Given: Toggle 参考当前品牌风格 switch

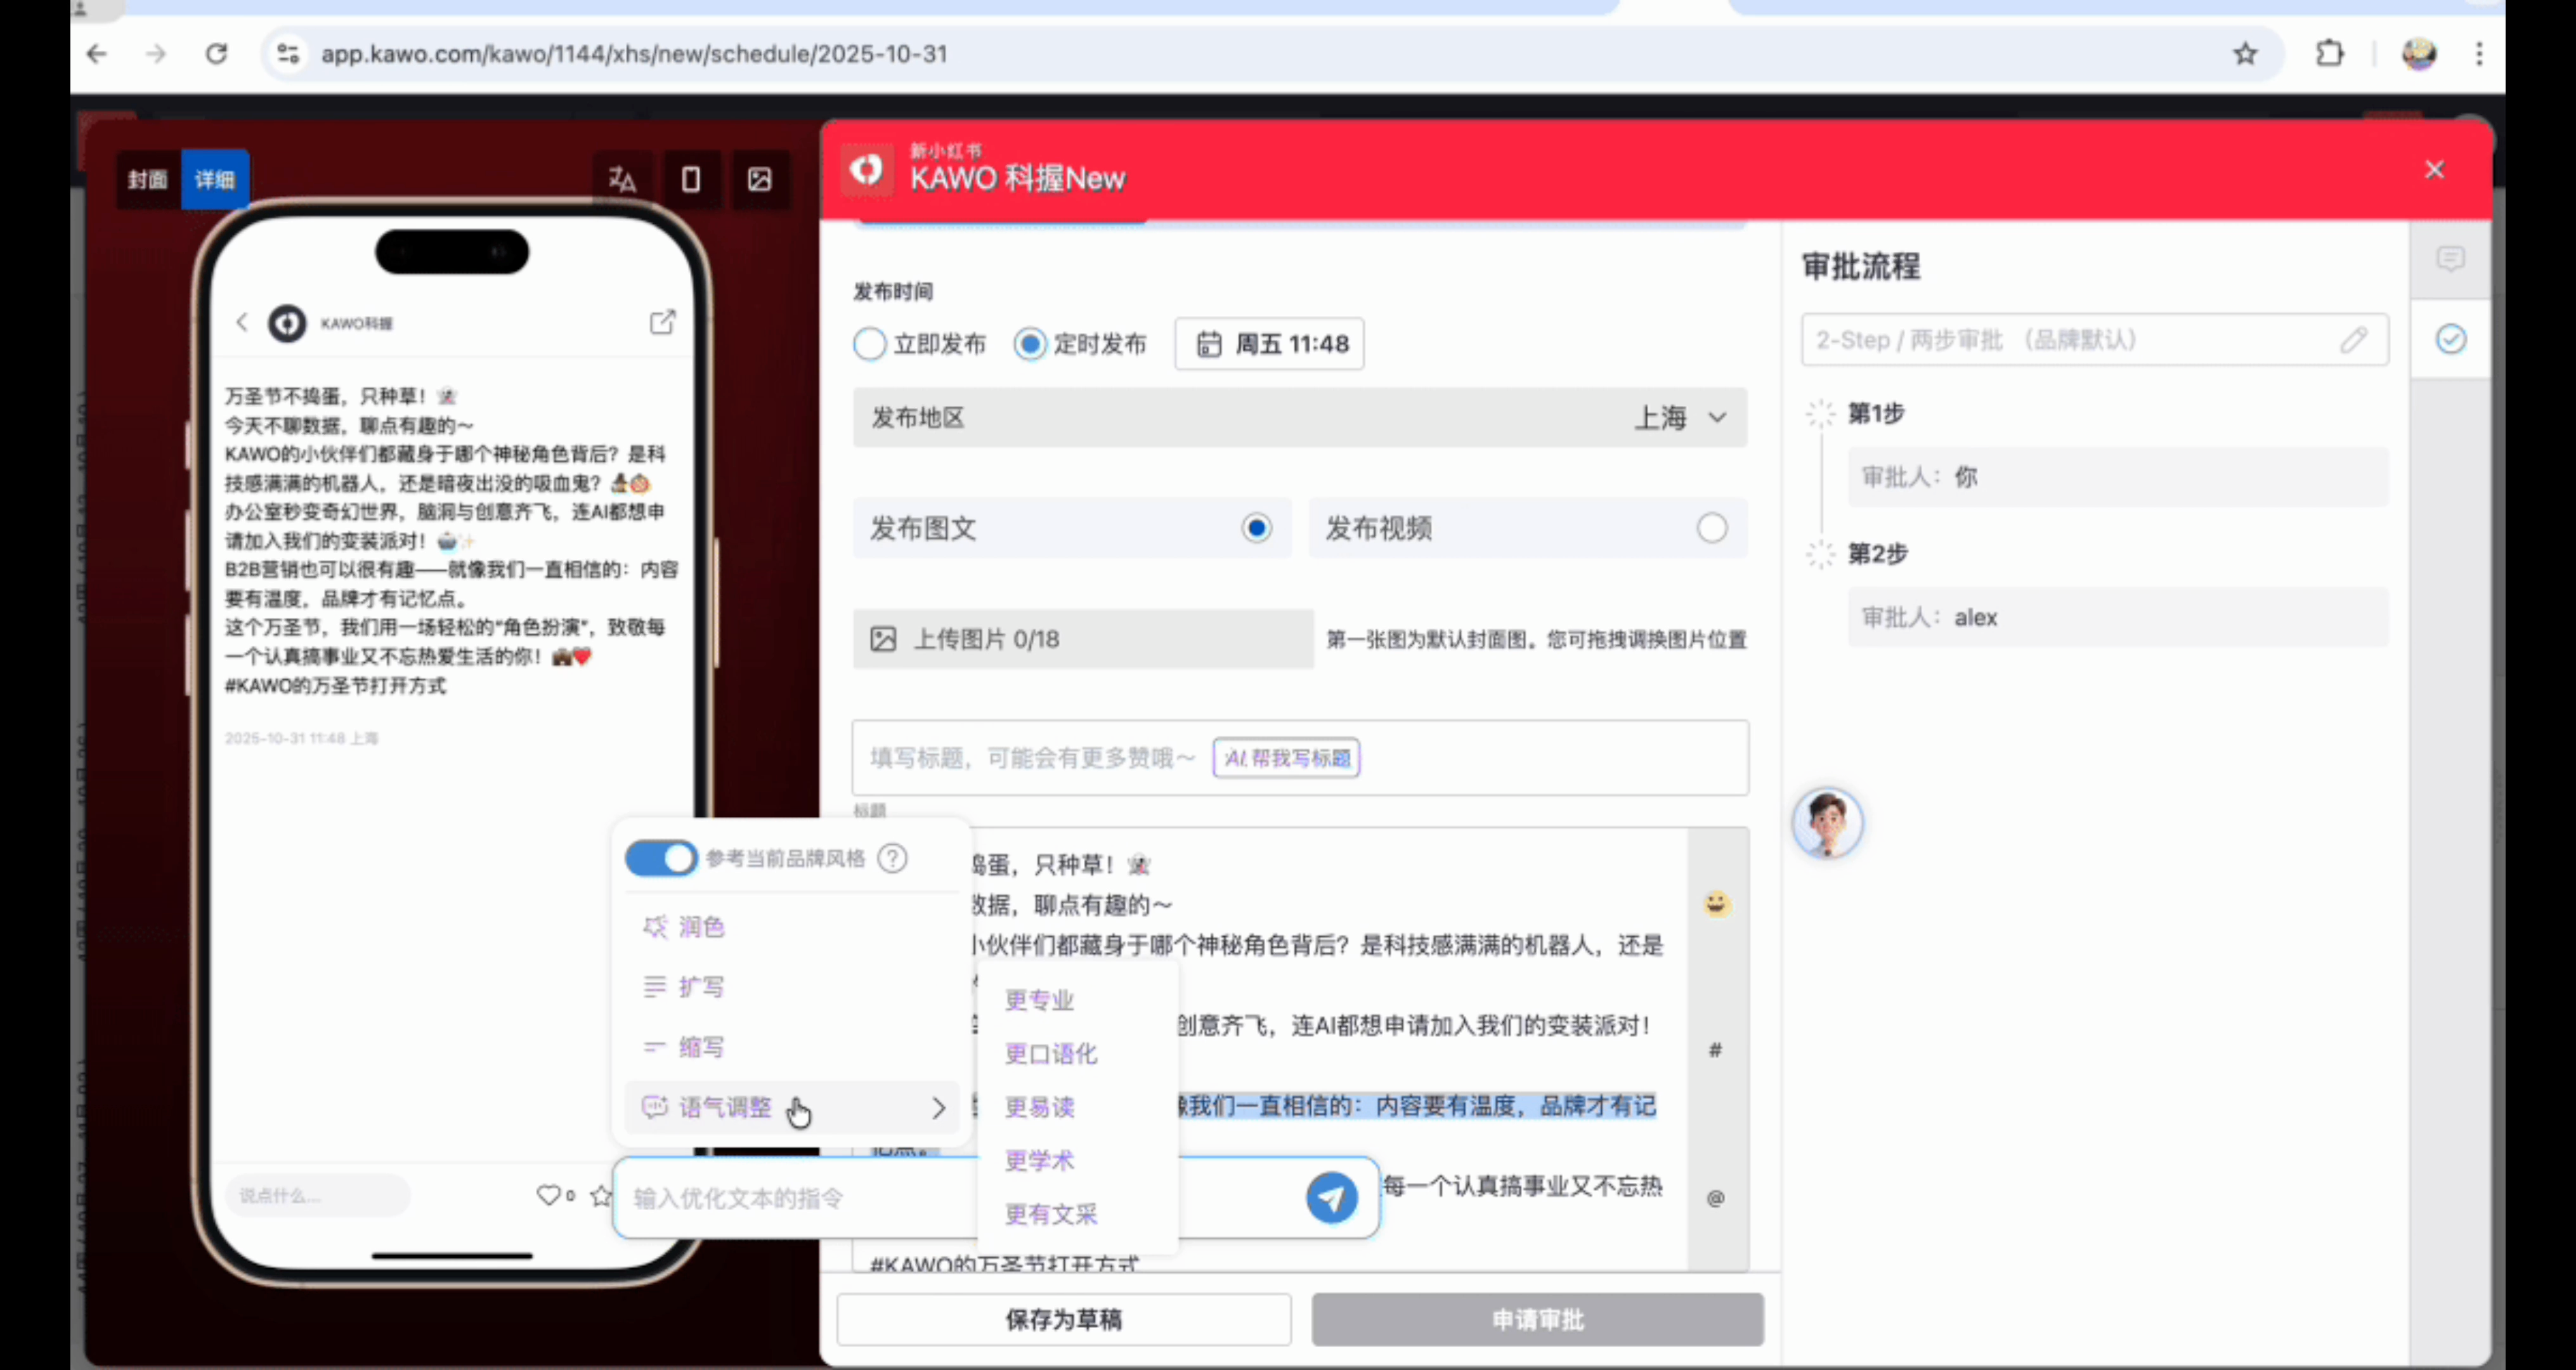Looking at the screenshot, I should pos(661,858).
